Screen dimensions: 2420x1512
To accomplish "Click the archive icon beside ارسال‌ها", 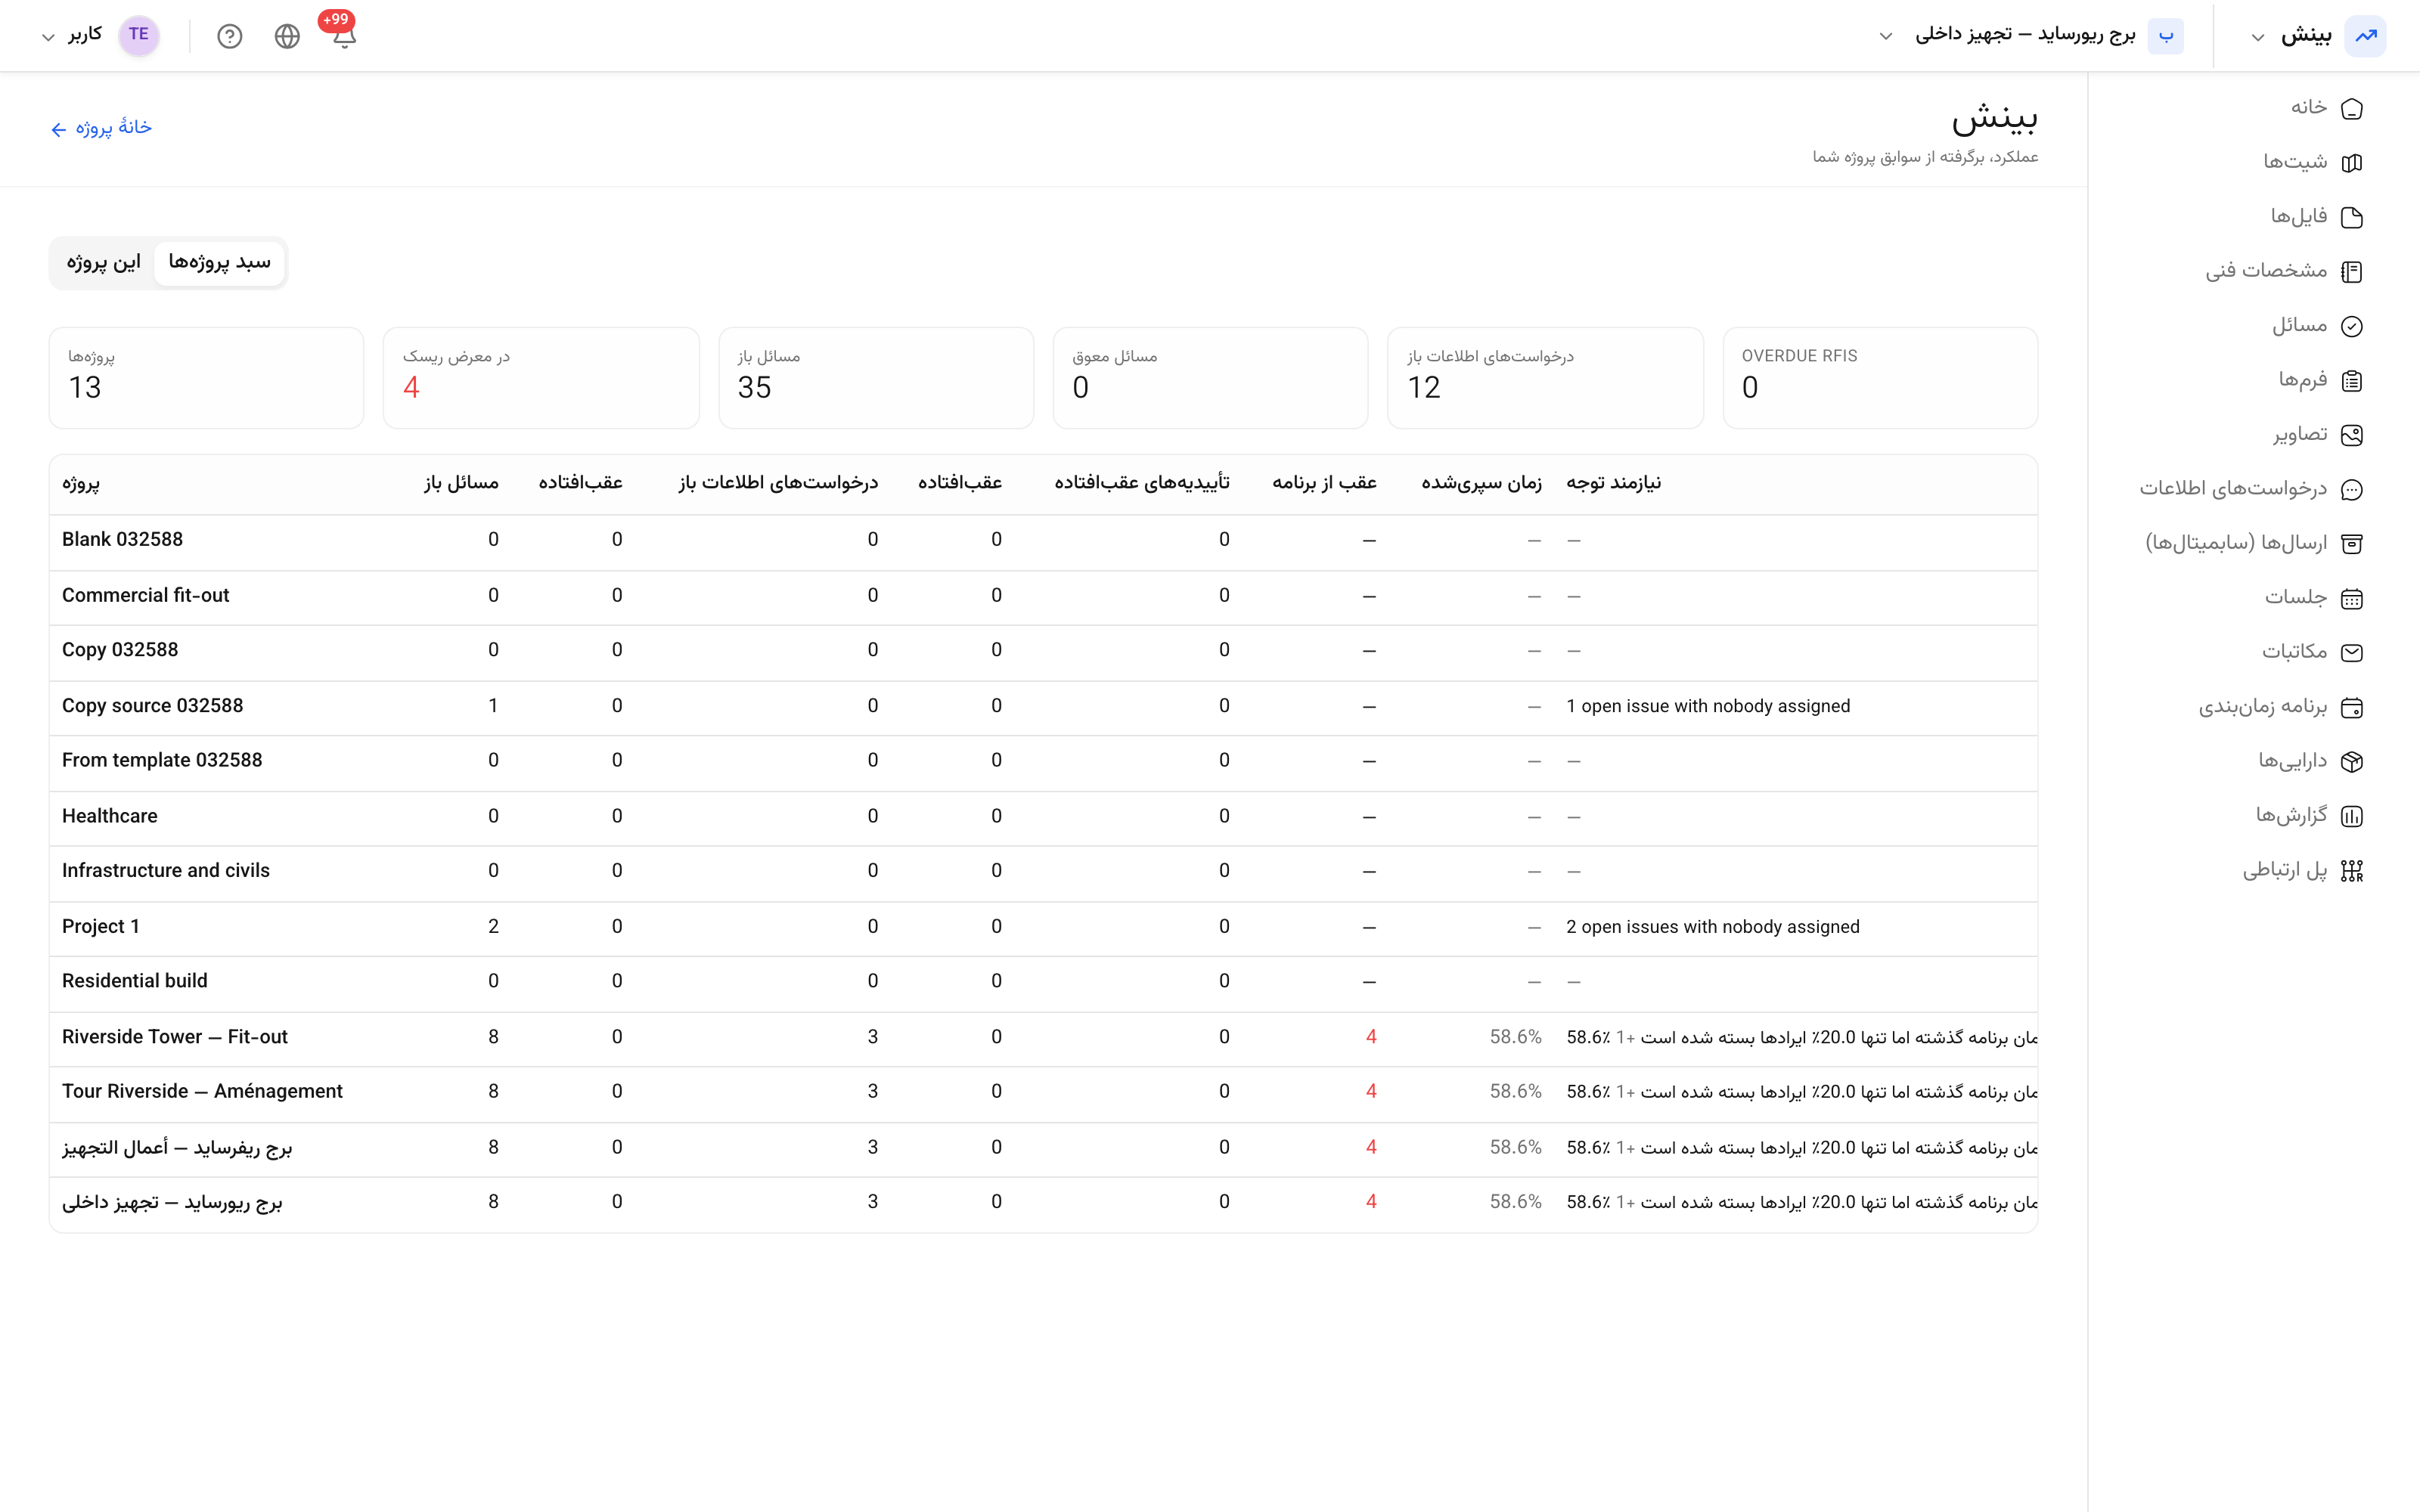I will [2352, 544].
